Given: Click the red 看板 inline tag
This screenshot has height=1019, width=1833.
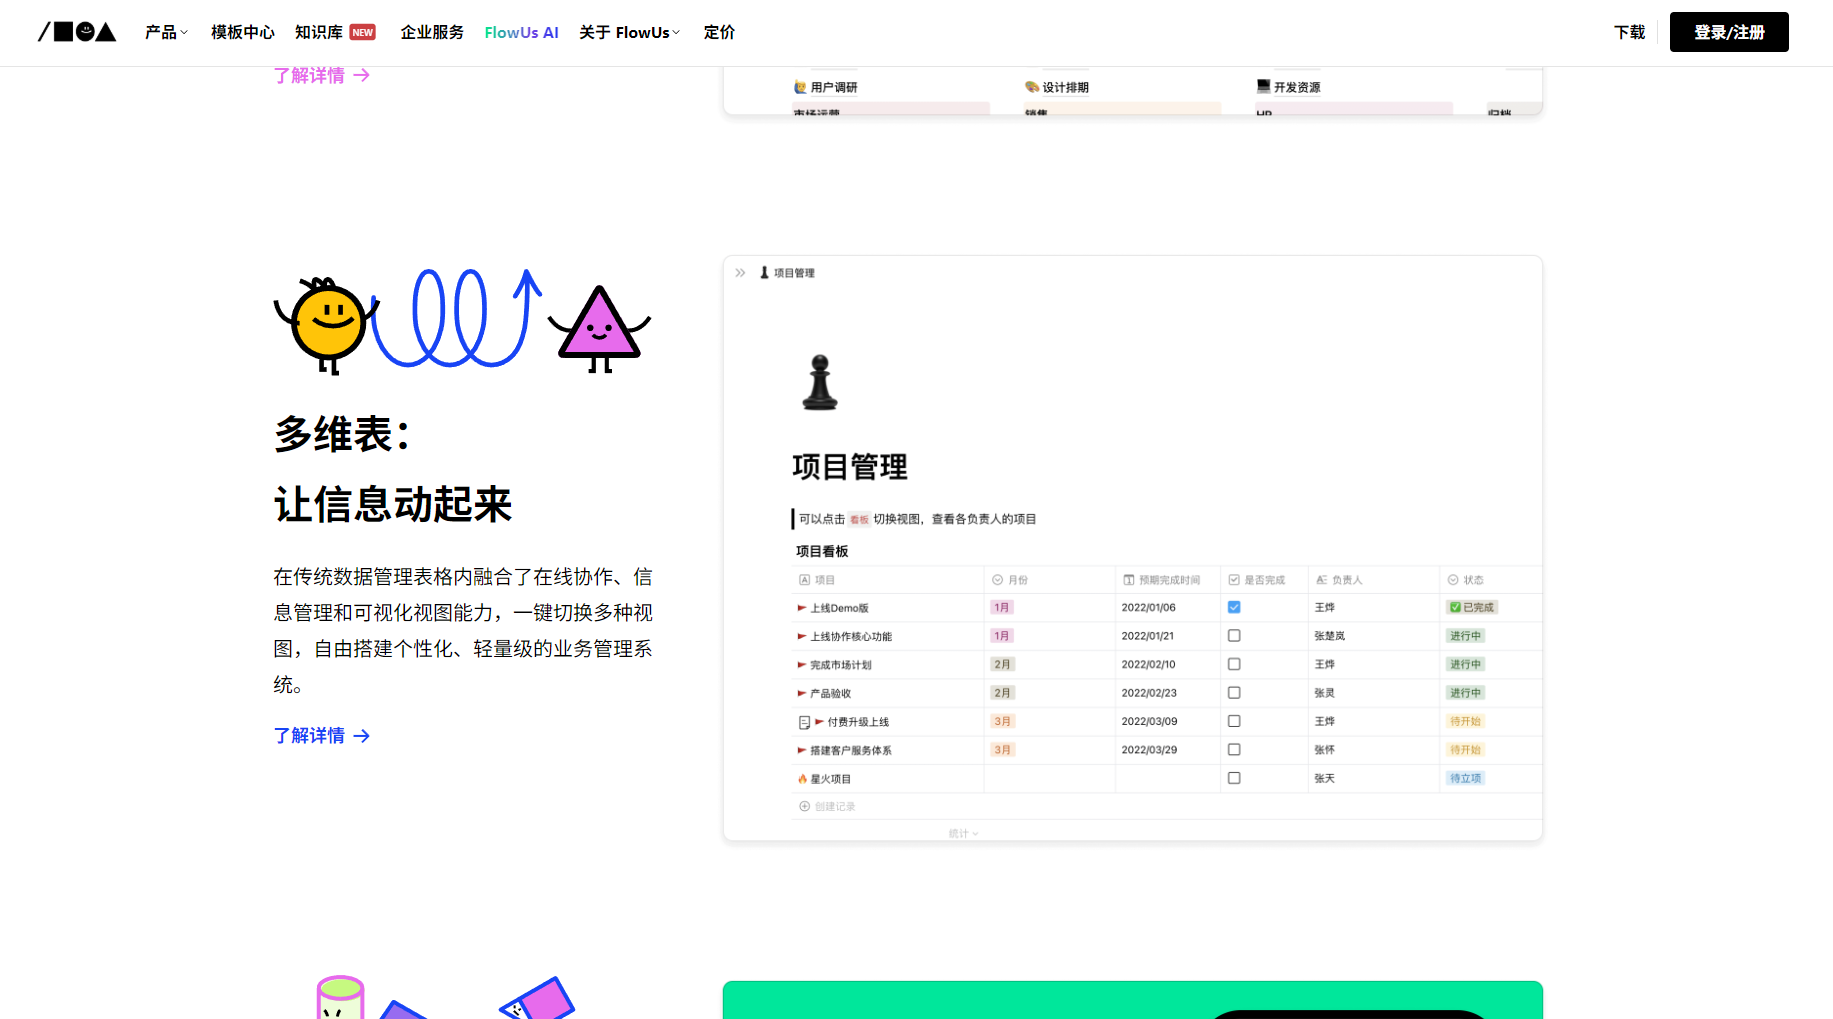Looking at the screenshot, I should click(x=859, y=519).
